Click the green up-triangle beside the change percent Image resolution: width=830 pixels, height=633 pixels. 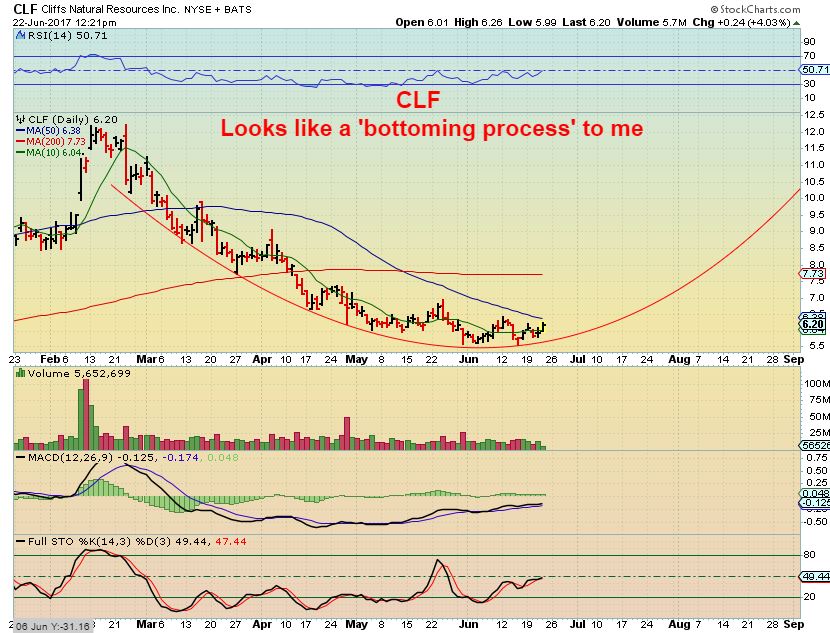click(x=796, y=23)
